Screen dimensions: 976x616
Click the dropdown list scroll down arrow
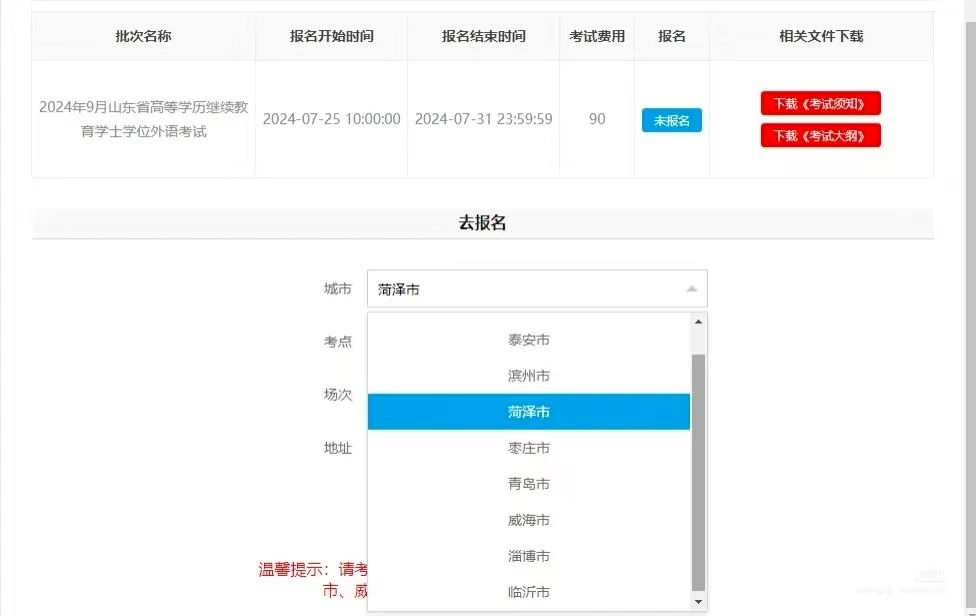pyautogui.click(x=698, y=602)
